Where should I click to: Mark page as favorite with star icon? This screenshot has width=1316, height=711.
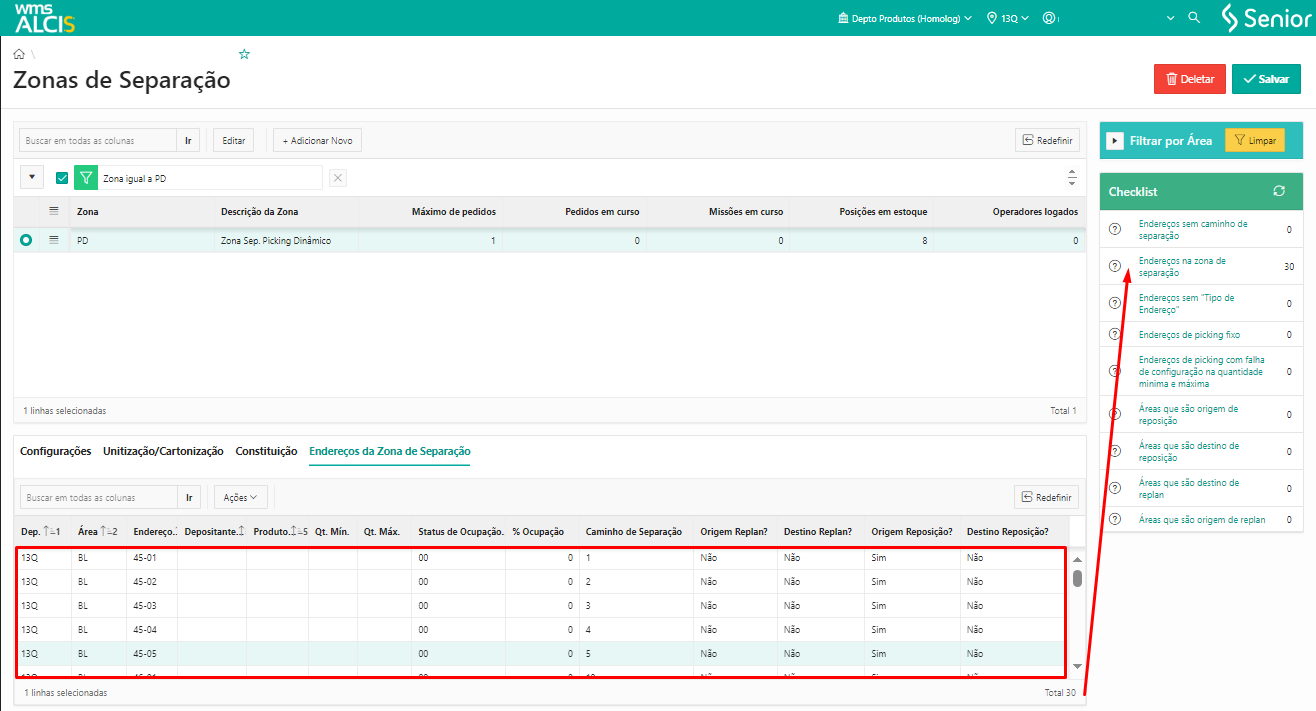[x=244, y=54]
